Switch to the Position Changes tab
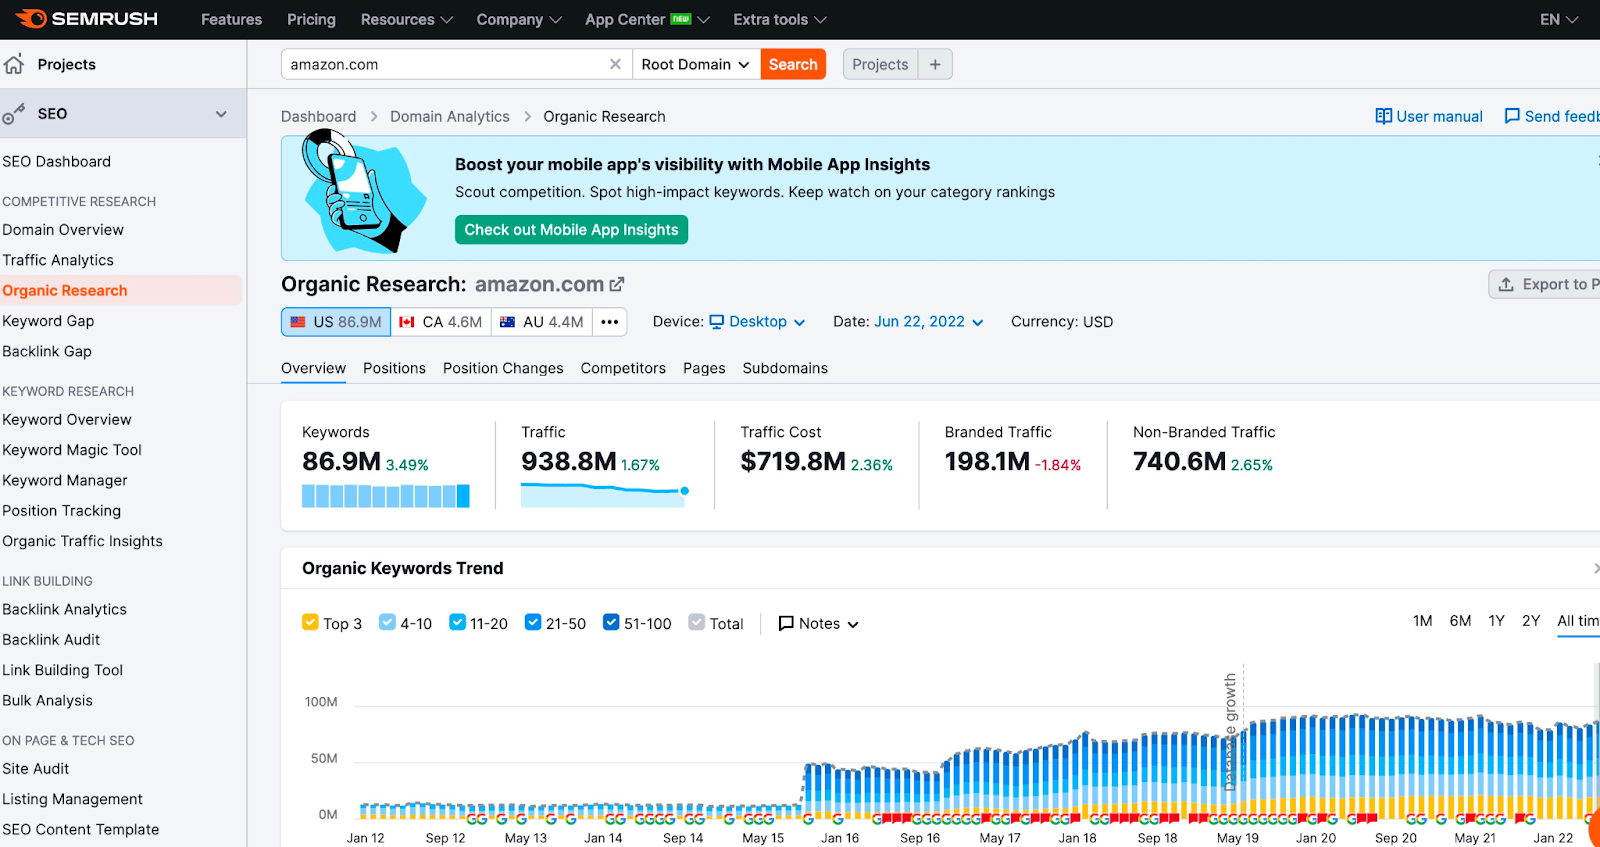Viewport: 1600px width, 847px height. click(x=503, y=368)
